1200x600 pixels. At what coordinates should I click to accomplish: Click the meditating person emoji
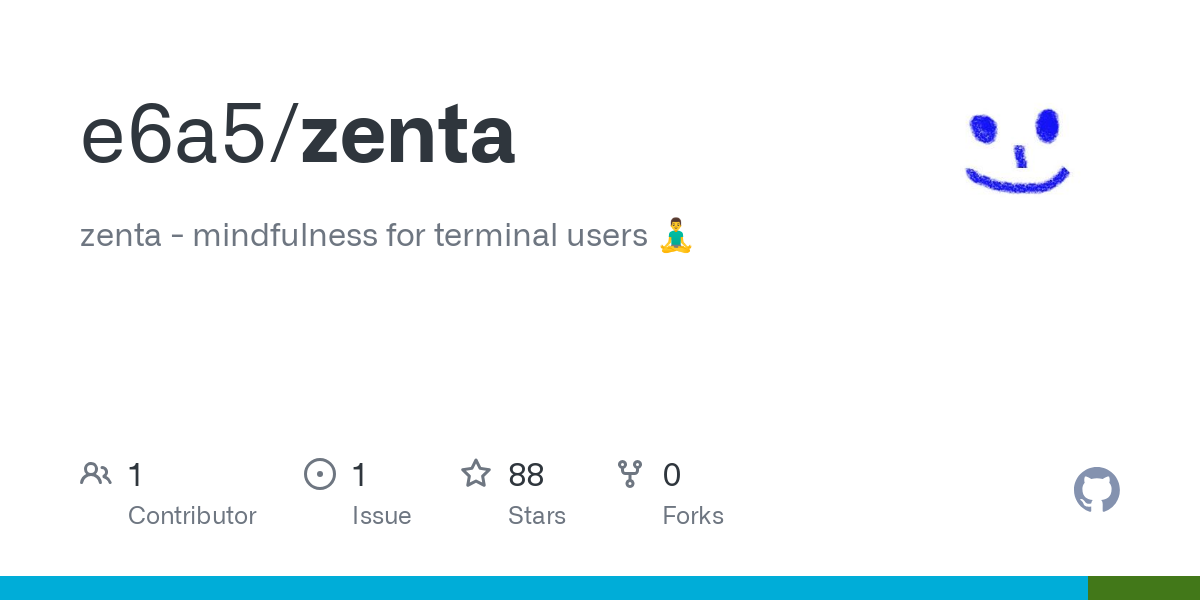pyautogui.click(x=676, y=236)
